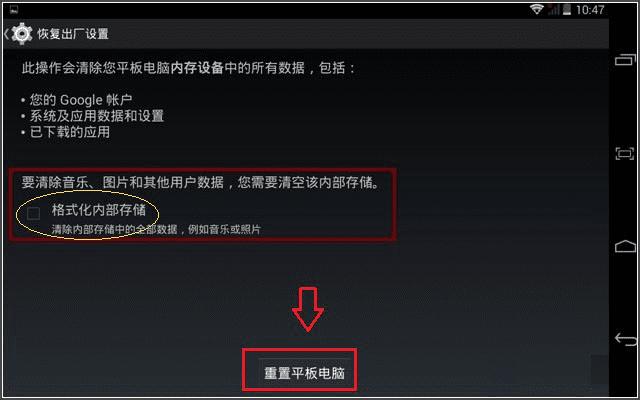This screenshot has width=640, height=400.
Task: Tap the 10:47 clock in status bar
Action: tap(590, 10)
